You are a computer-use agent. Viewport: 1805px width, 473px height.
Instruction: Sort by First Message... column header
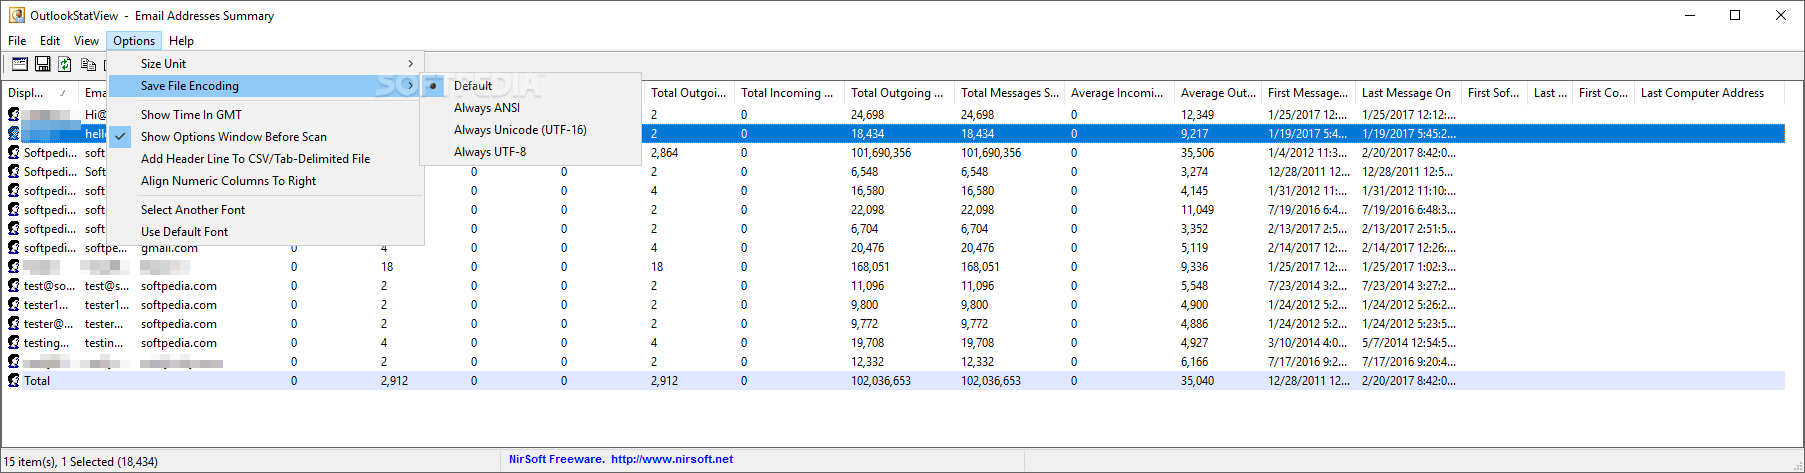click(1308, 93)
